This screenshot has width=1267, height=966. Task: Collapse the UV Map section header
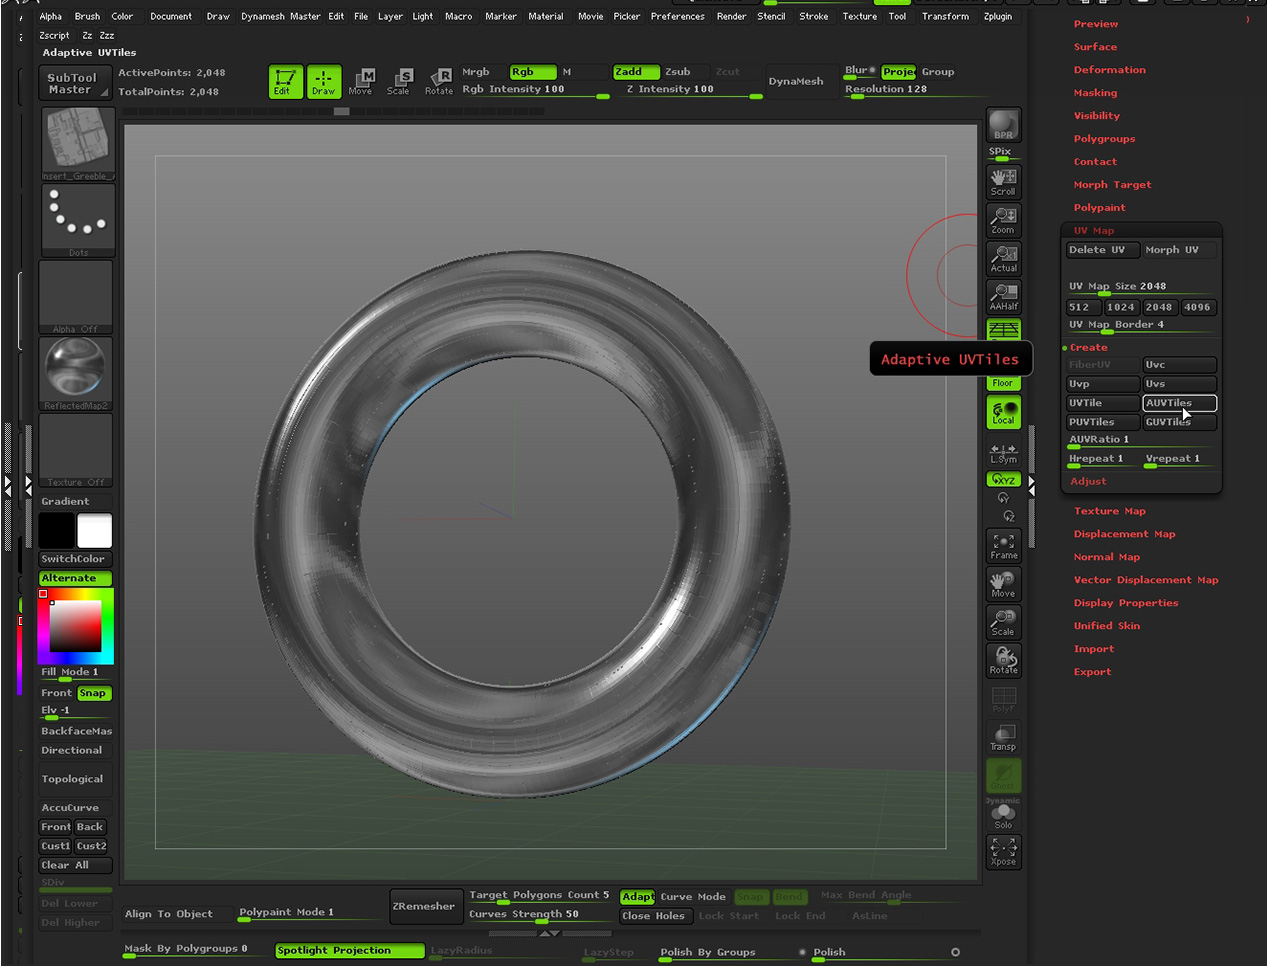pyautogui.click(x=1093, y=230)
